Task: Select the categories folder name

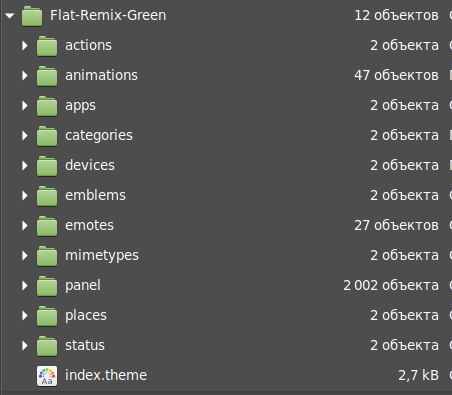Action: [99, 136]
